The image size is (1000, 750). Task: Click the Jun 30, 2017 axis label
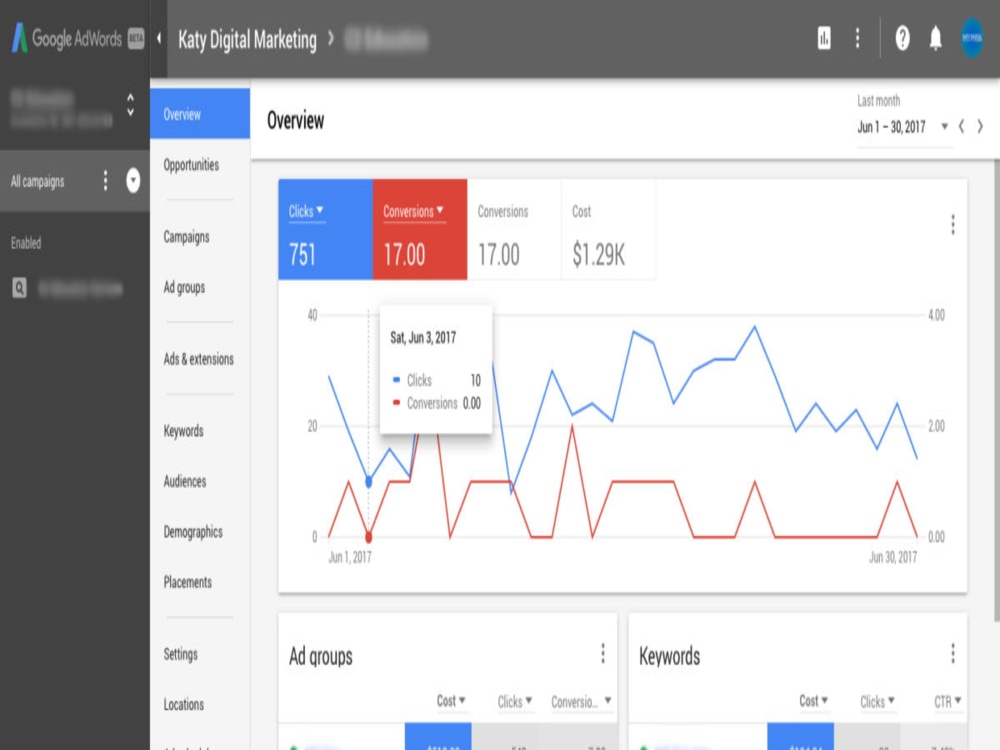point(893,557)
